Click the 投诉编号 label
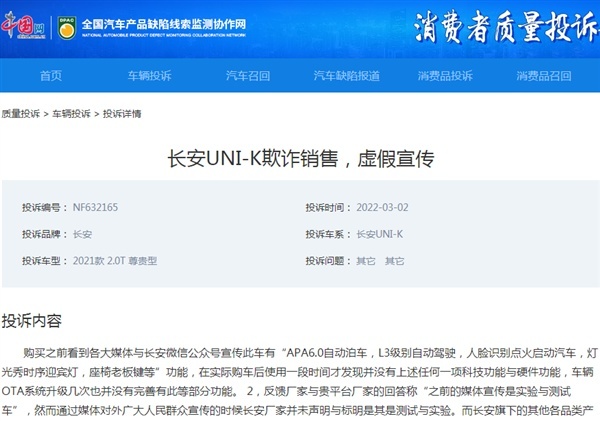The image size is (600, 421). click(44, 207)
